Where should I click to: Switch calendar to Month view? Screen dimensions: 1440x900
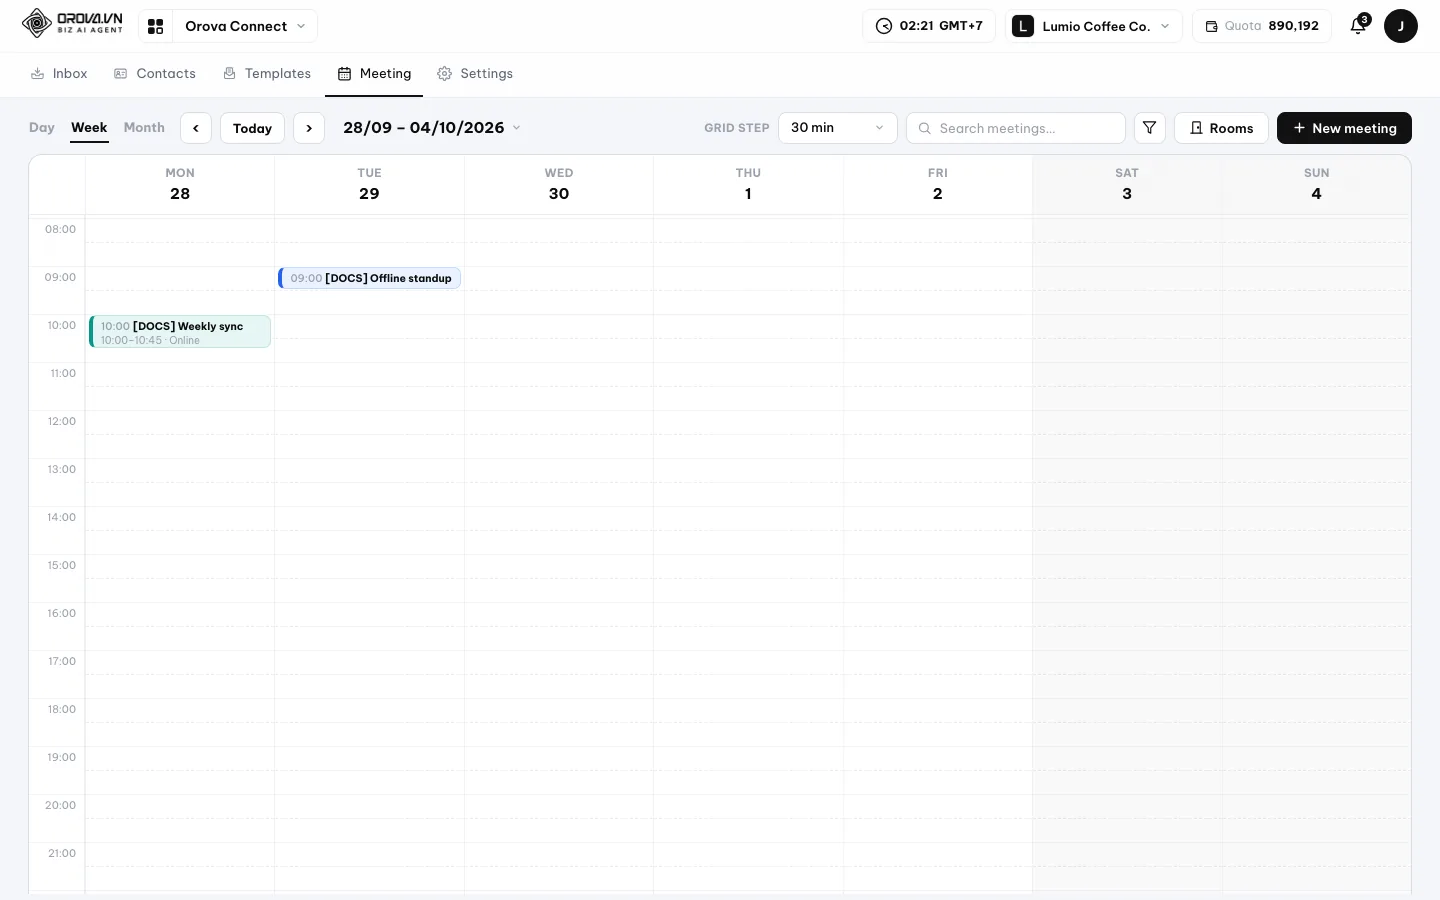click(144, 128)
